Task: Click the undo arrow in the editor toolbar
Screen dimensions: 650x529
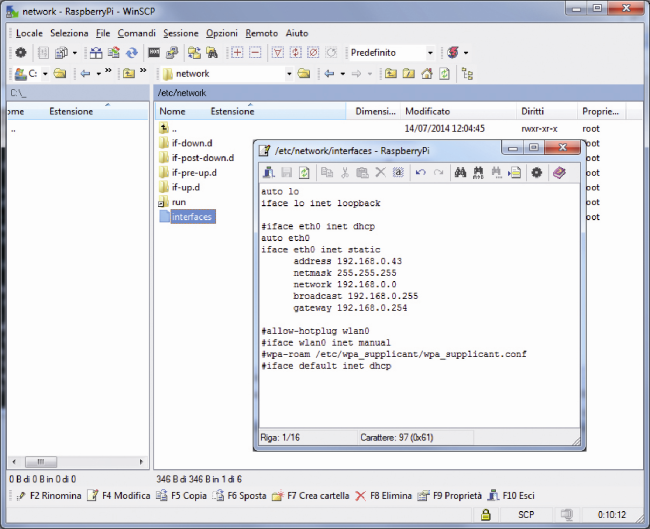Action: [419, 172]
